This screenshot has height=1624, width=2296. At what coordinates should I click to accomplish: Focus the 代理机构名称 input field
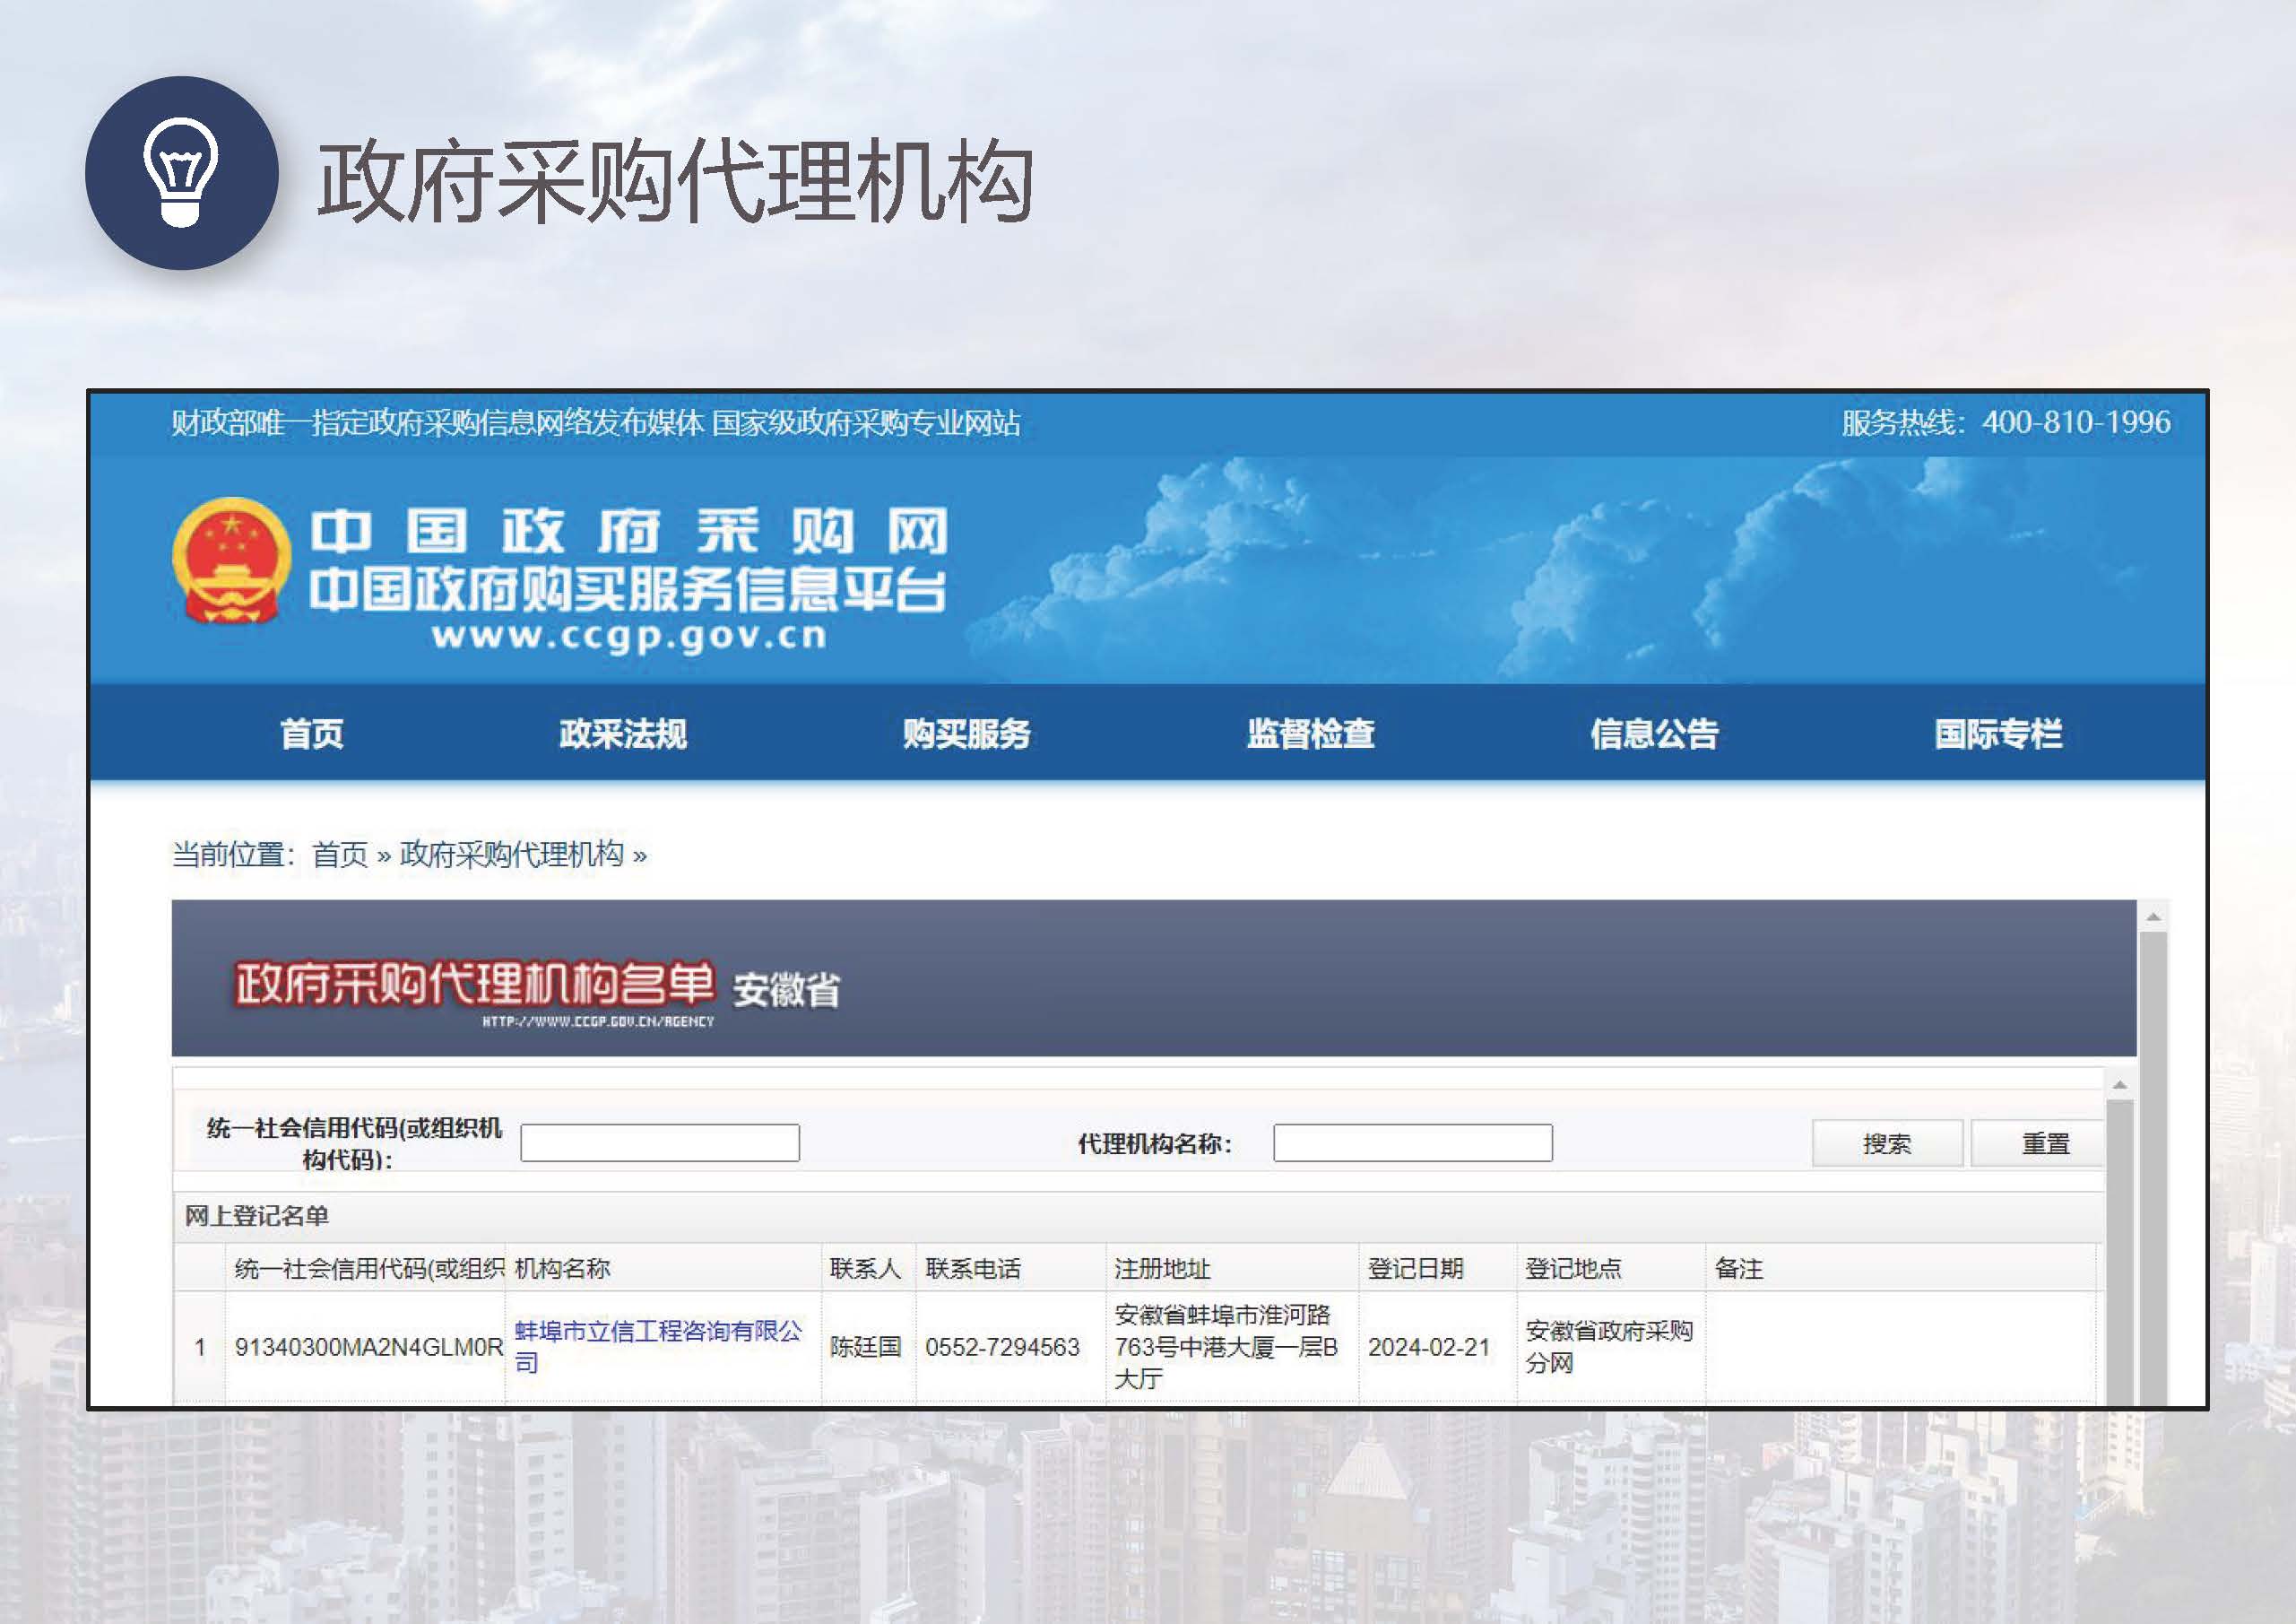pos(1412,1143)
